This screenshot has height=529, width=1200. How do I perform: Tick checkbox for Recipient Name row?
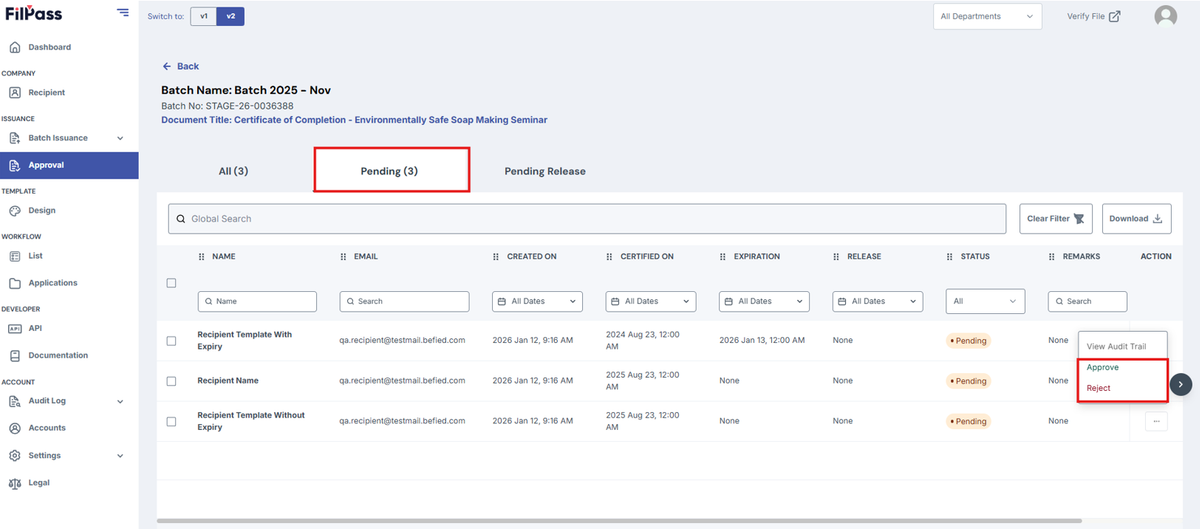click(171, 381)
